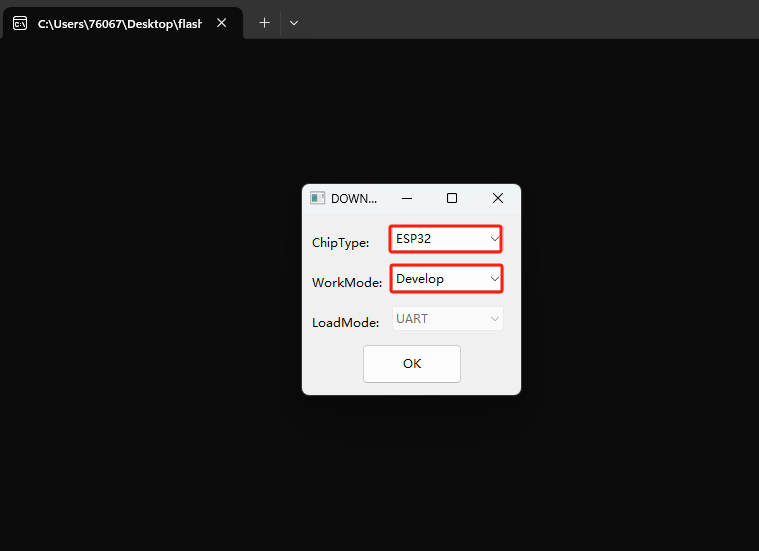The width and height of the screenshot is (759, 551).
Task: Click the ChipType label
Action: 340,242
